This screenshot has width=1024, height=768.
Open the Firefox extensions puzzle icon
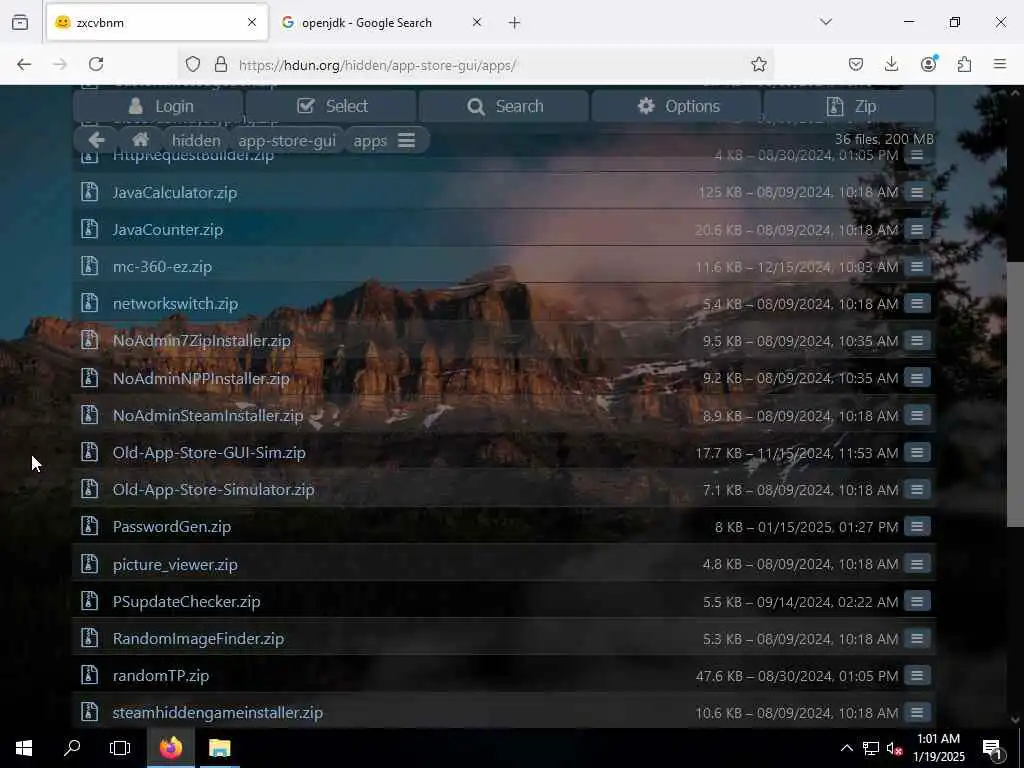964,64
